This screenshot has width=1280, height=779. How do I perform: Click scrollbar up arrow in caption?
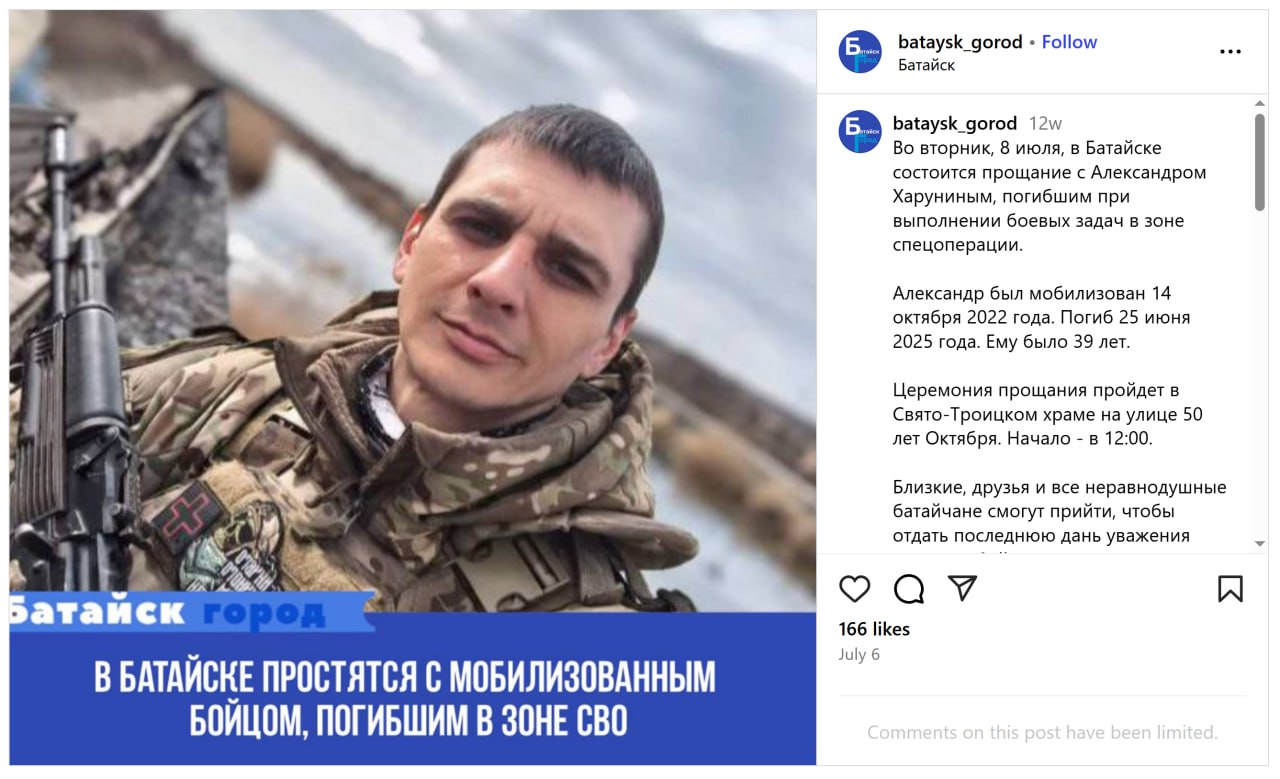tap(1260, 103)
